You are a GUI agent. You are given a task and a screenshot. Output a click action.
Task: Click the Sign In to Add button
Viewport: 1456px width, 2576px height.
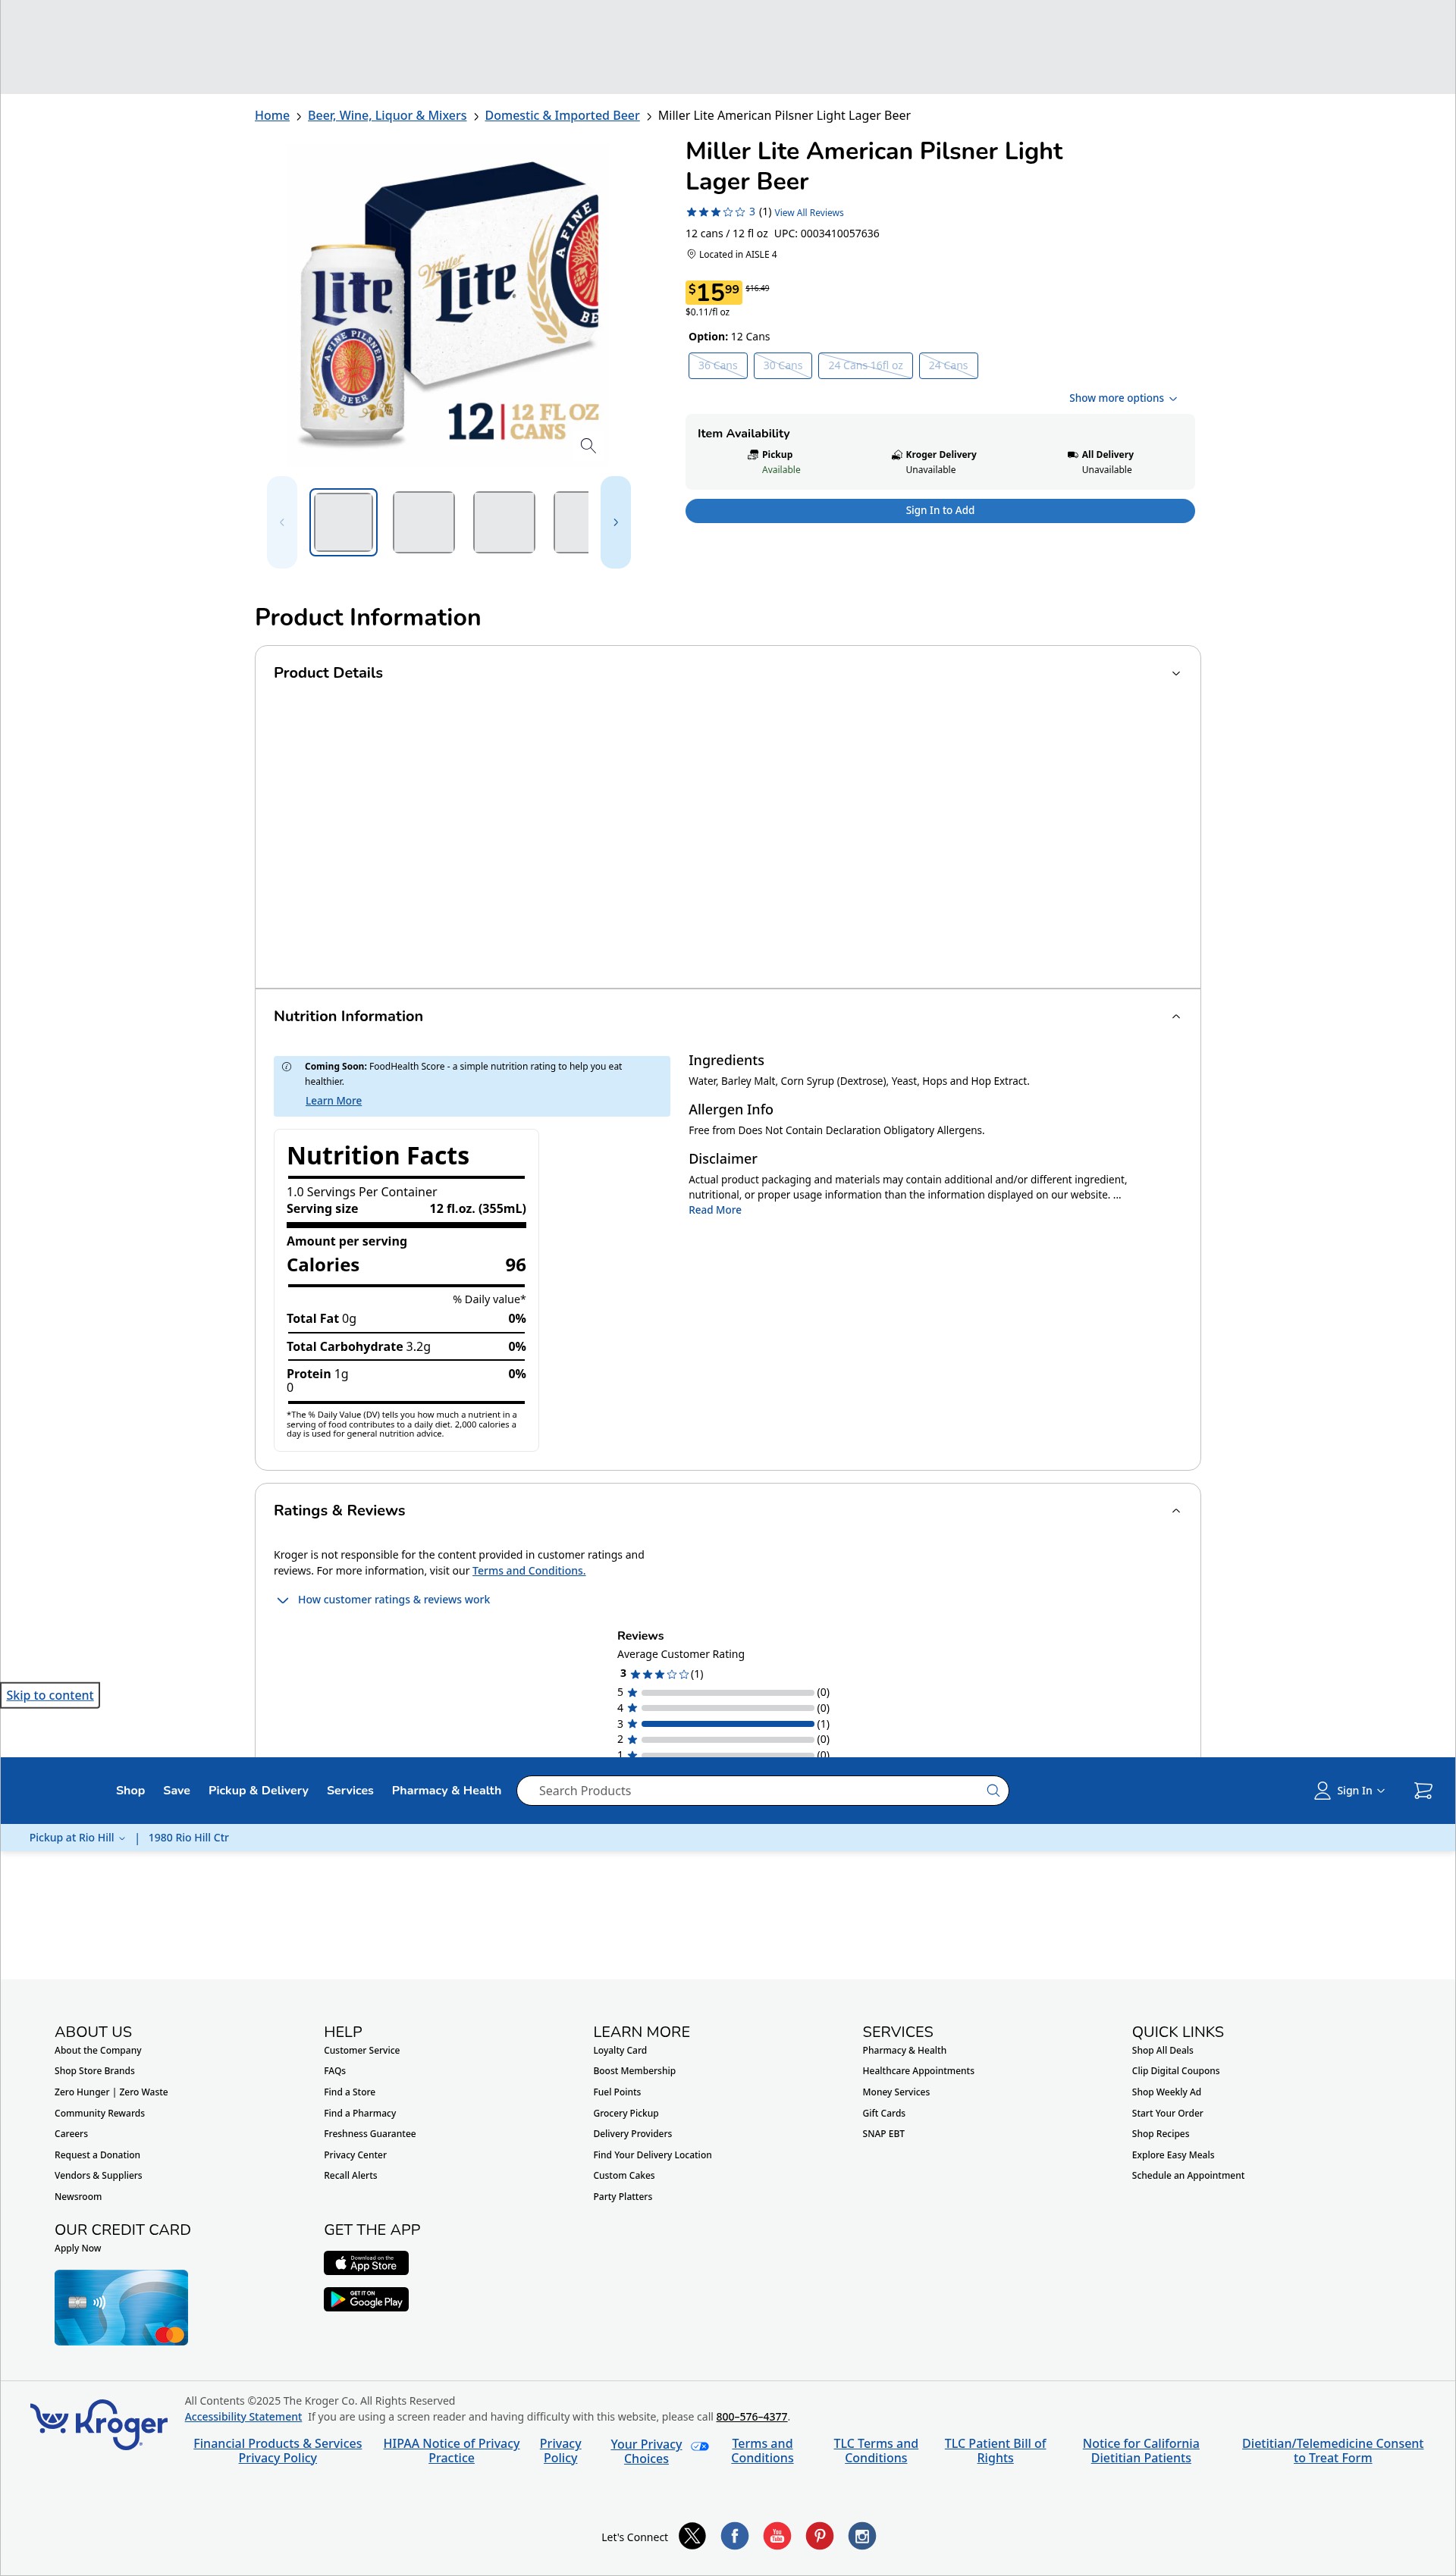click(x=940, y=510)
